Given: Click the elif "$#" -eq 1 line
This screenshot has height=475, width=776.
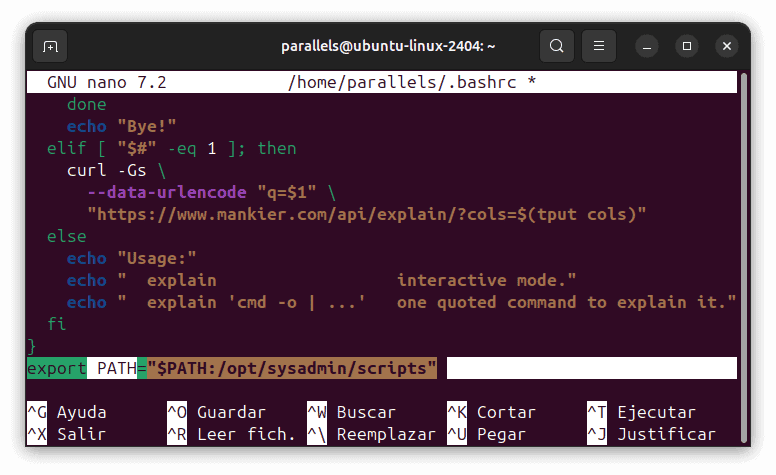Looking at the screenshot, I should point(171,148).
